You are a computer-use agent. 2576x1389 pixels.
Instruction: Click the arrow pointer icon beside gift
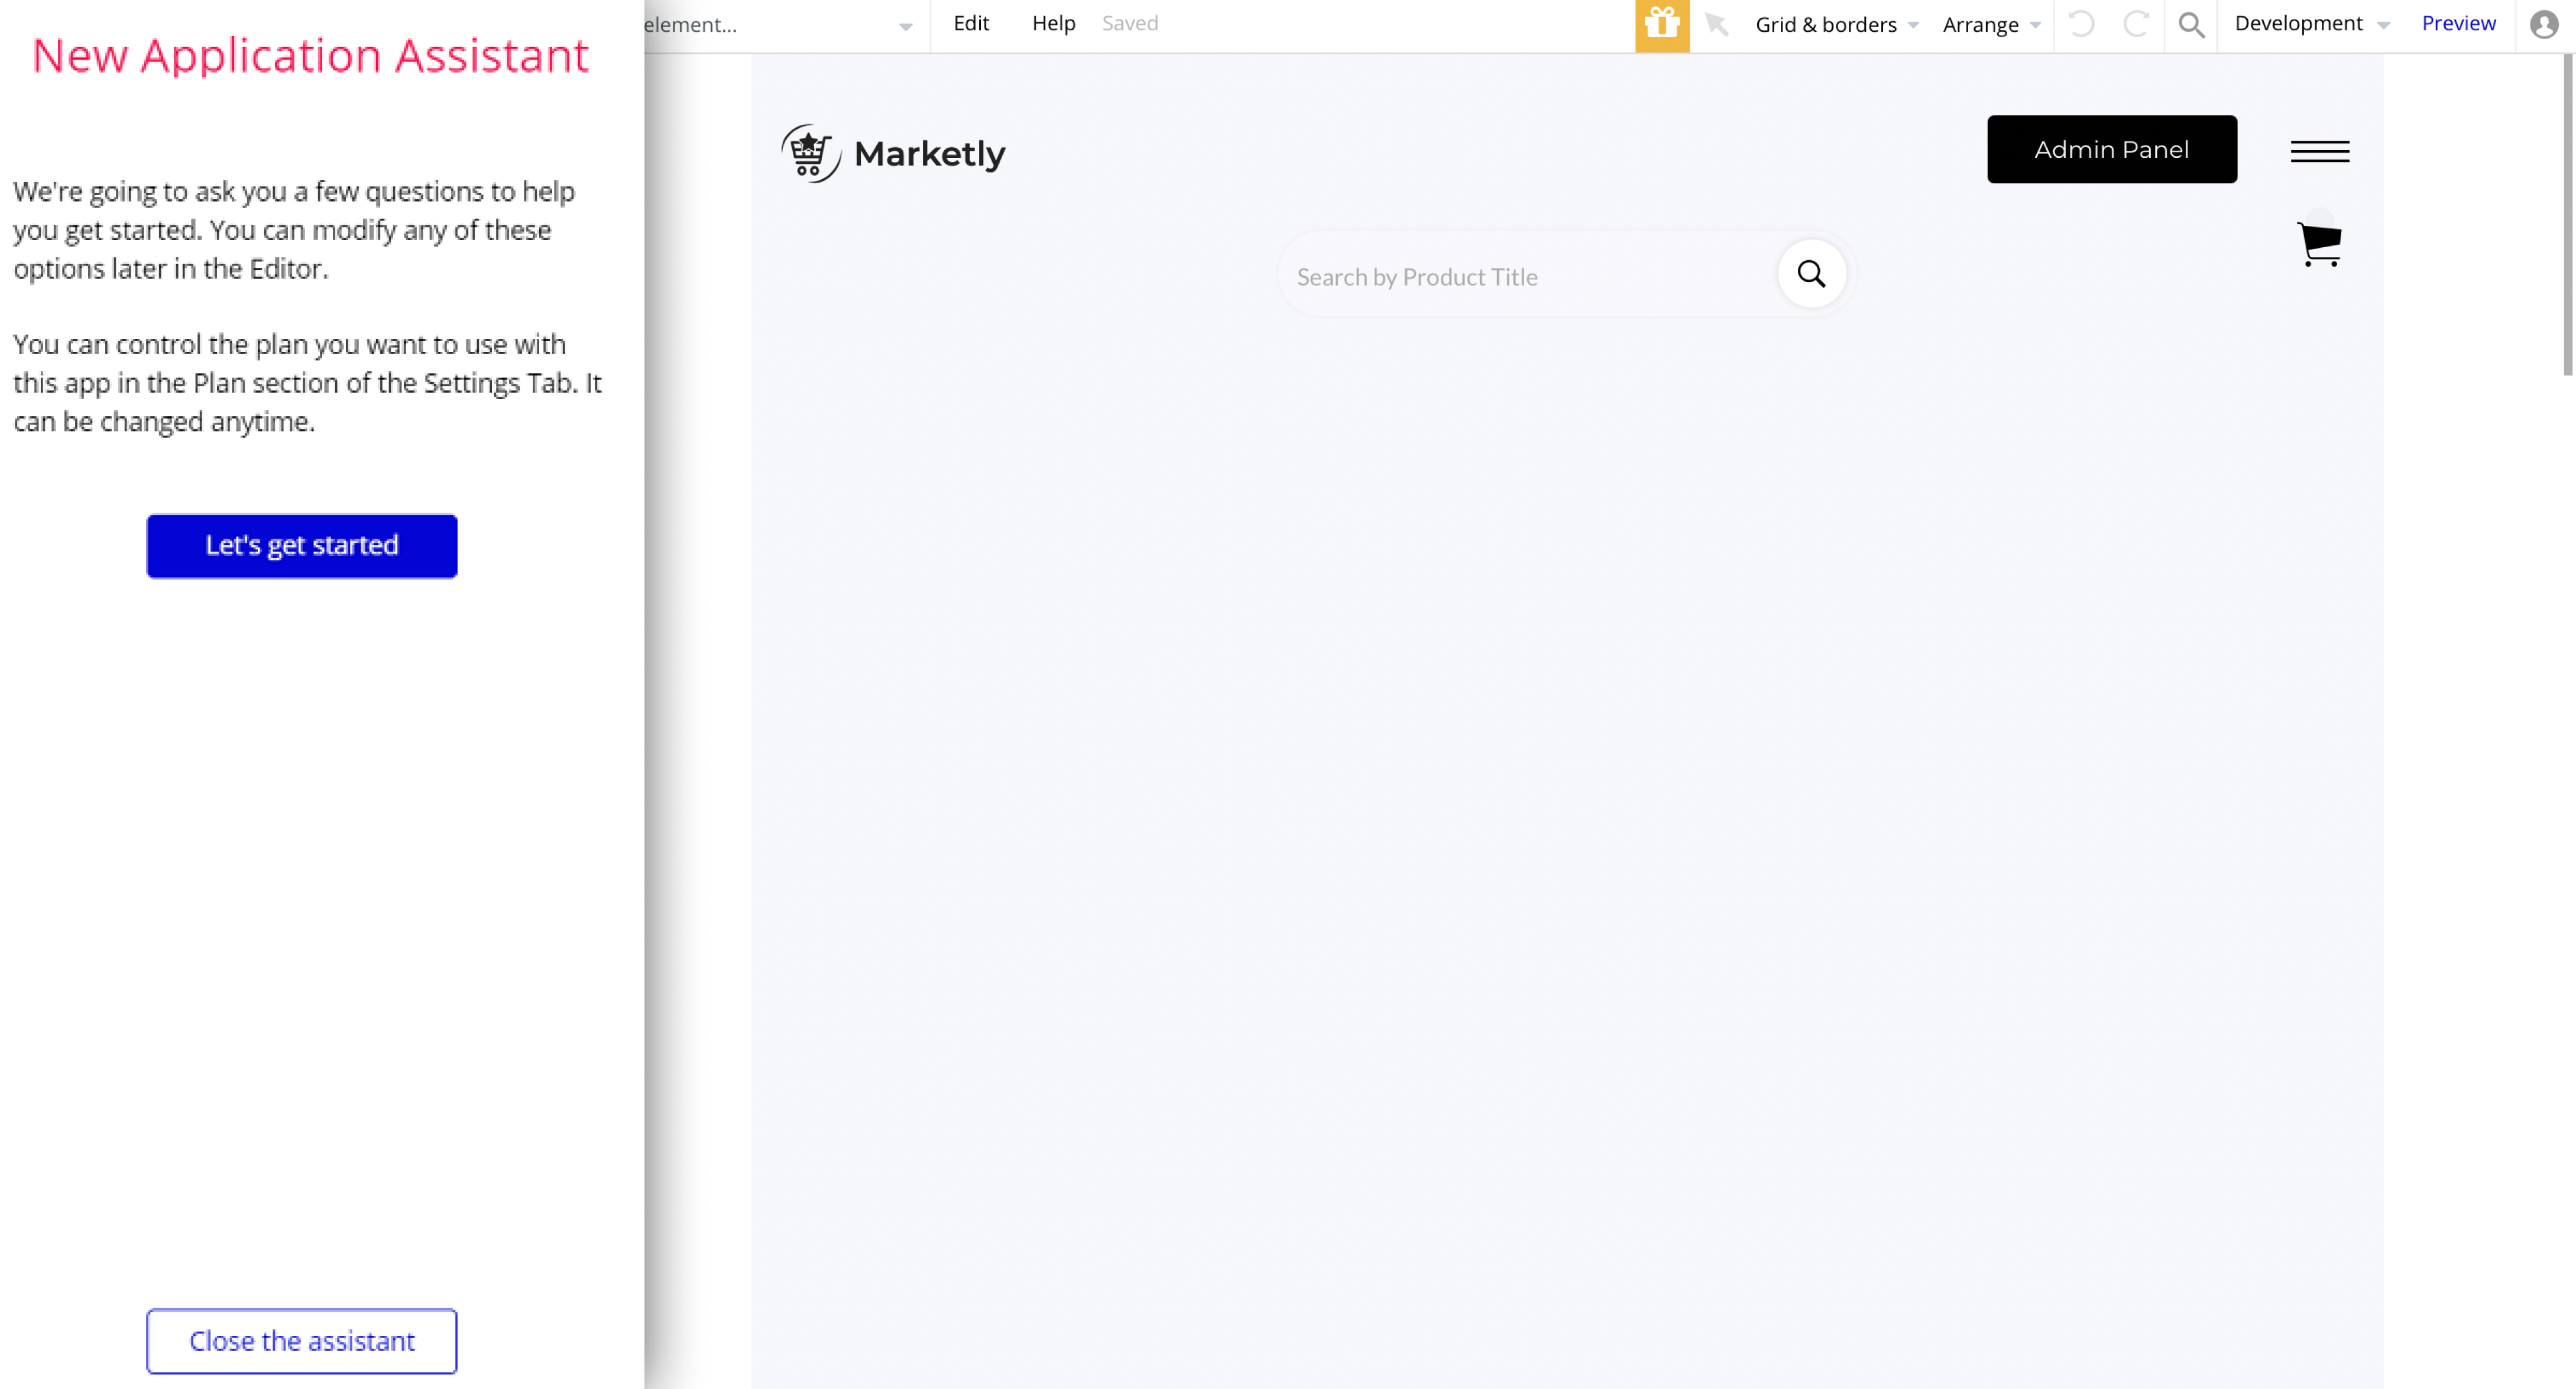click(1716, 24)
